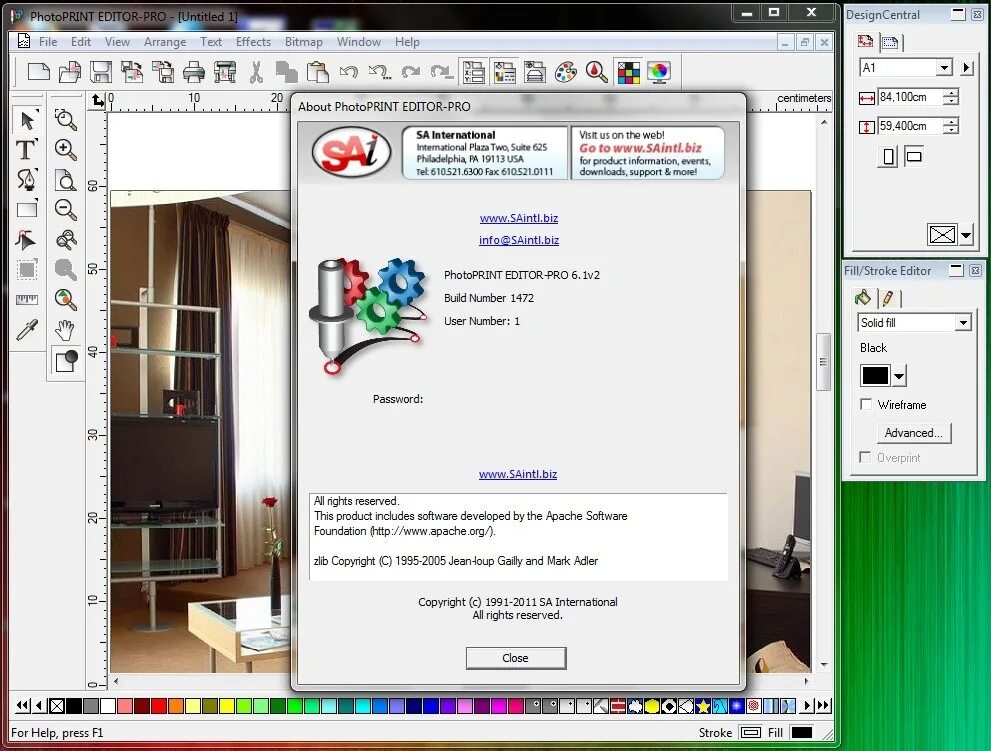Image resolution: width=991 pixels, height=751 pixels.
Task: Open the Fill/Stroke Editor toolbar icon
Action: pyautogui.click(x=504, y=72)
